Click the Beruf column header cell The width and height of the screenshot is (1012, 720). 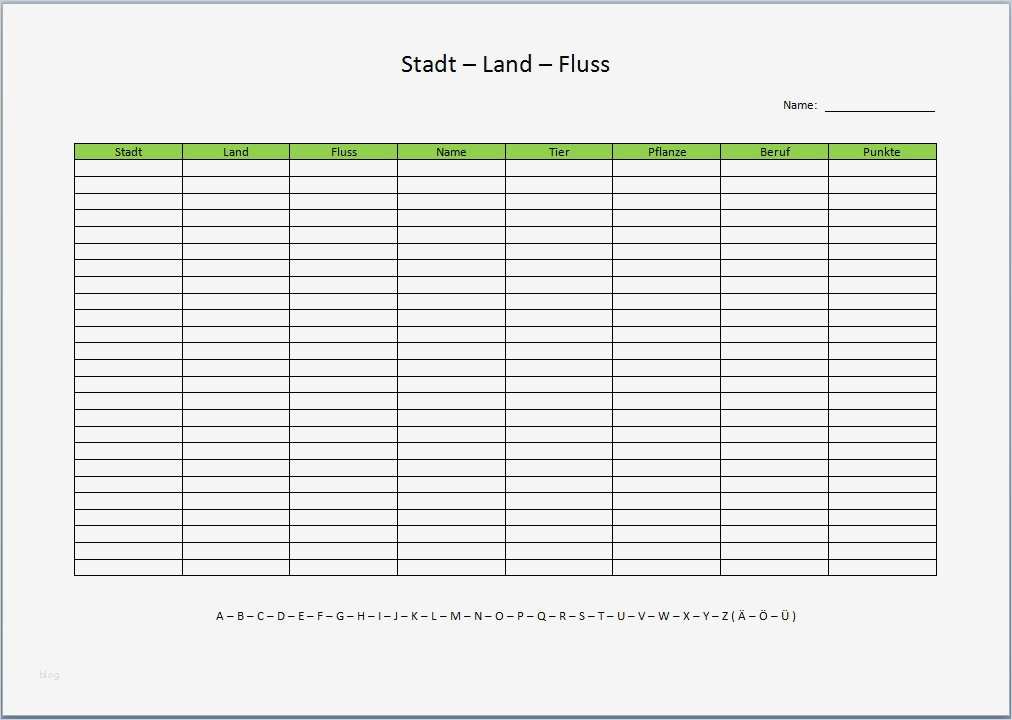click(x=774, y=152)
